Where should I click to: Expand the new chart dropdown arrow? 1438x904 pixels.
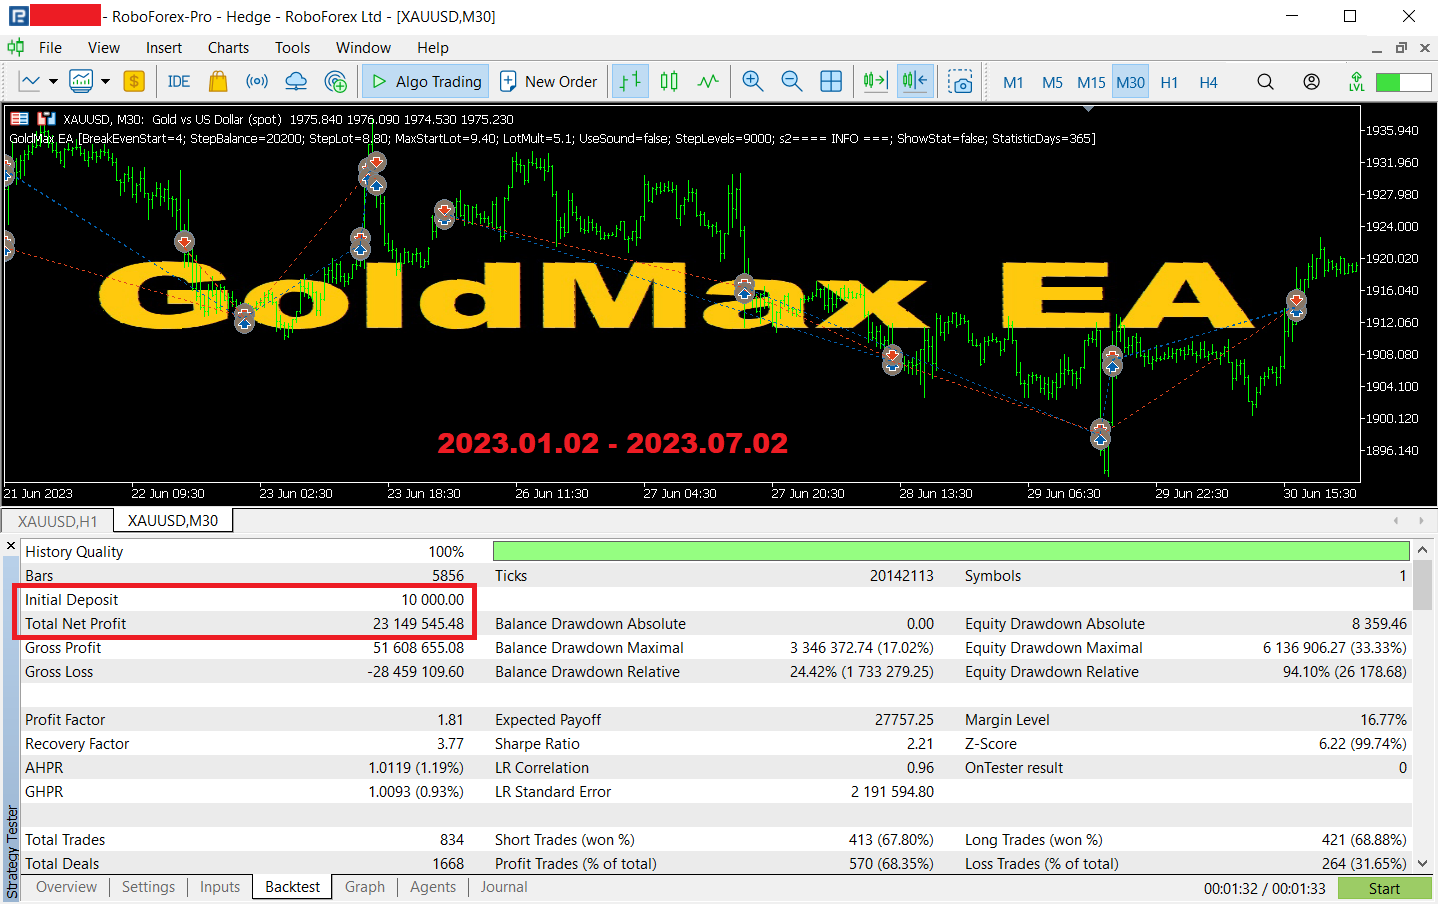53,82
